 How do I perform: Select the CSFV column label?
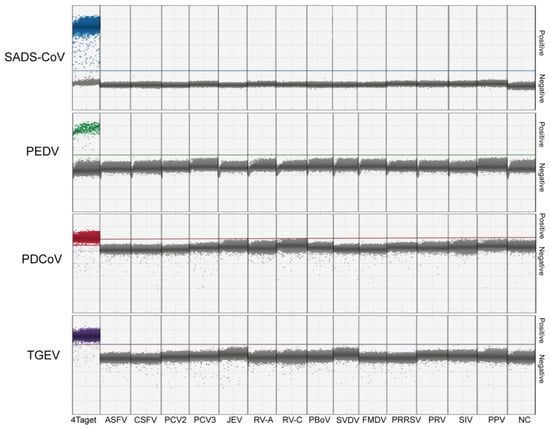tap(146, 420)
